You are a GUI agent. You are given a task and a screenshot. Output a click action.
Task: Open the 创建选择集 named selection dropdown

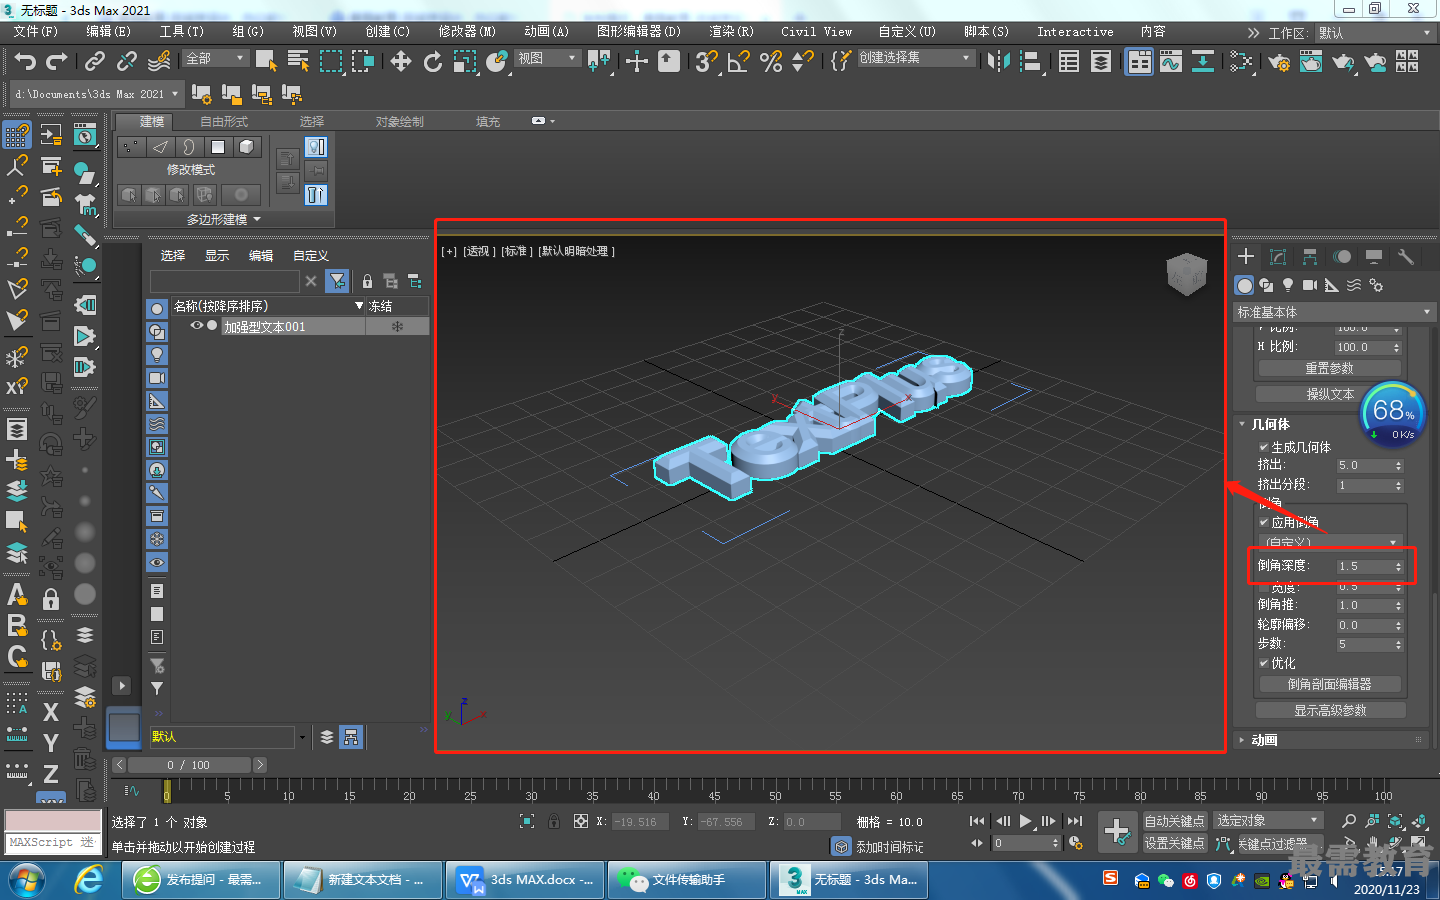click(916, 58)
